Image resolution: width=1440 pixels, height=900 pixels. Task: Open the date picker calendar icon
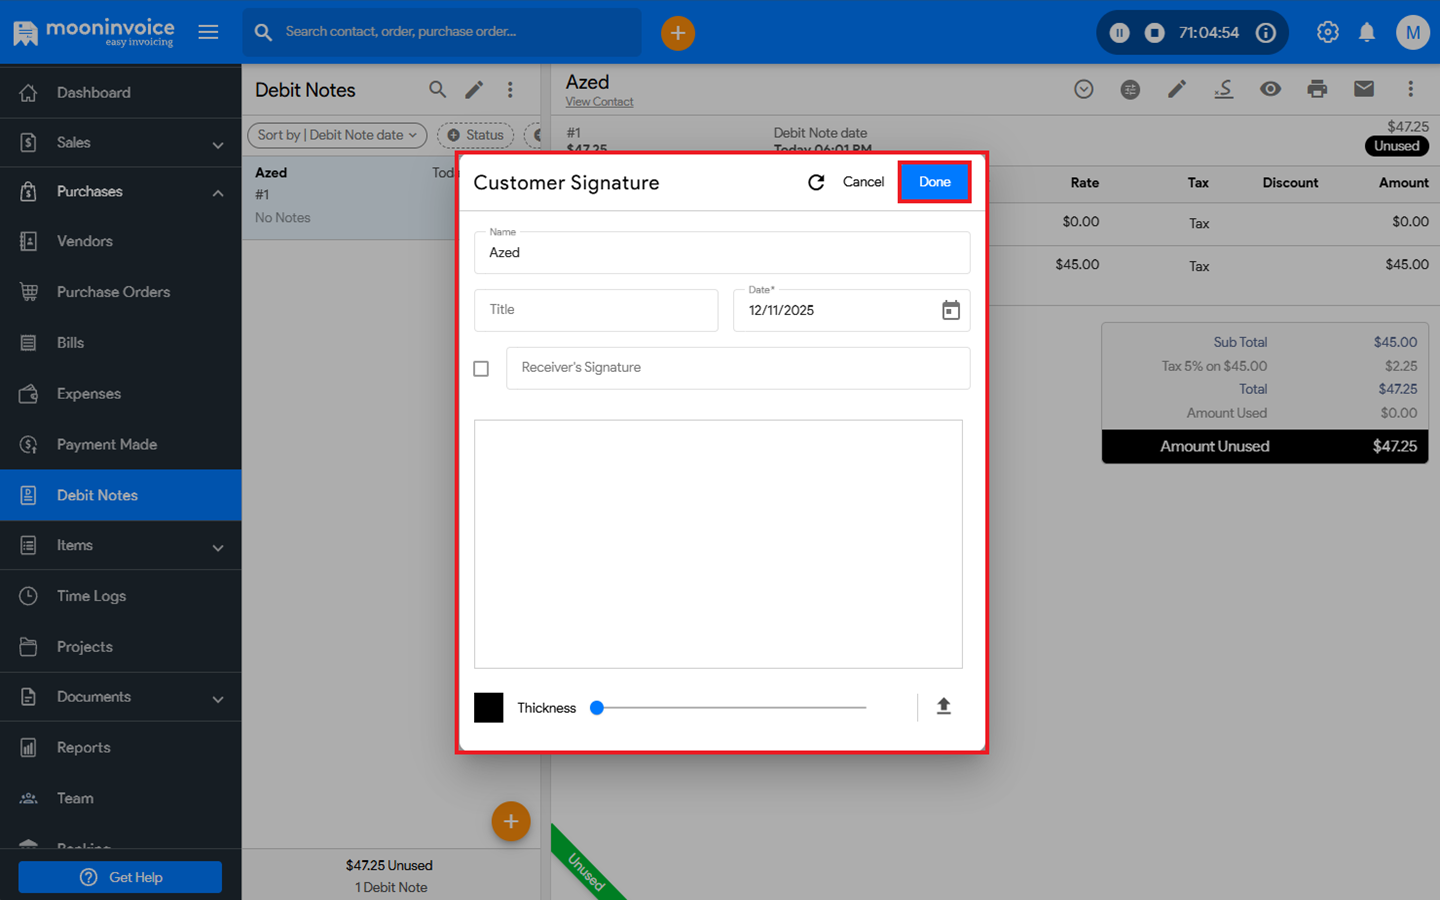[950, 310]
